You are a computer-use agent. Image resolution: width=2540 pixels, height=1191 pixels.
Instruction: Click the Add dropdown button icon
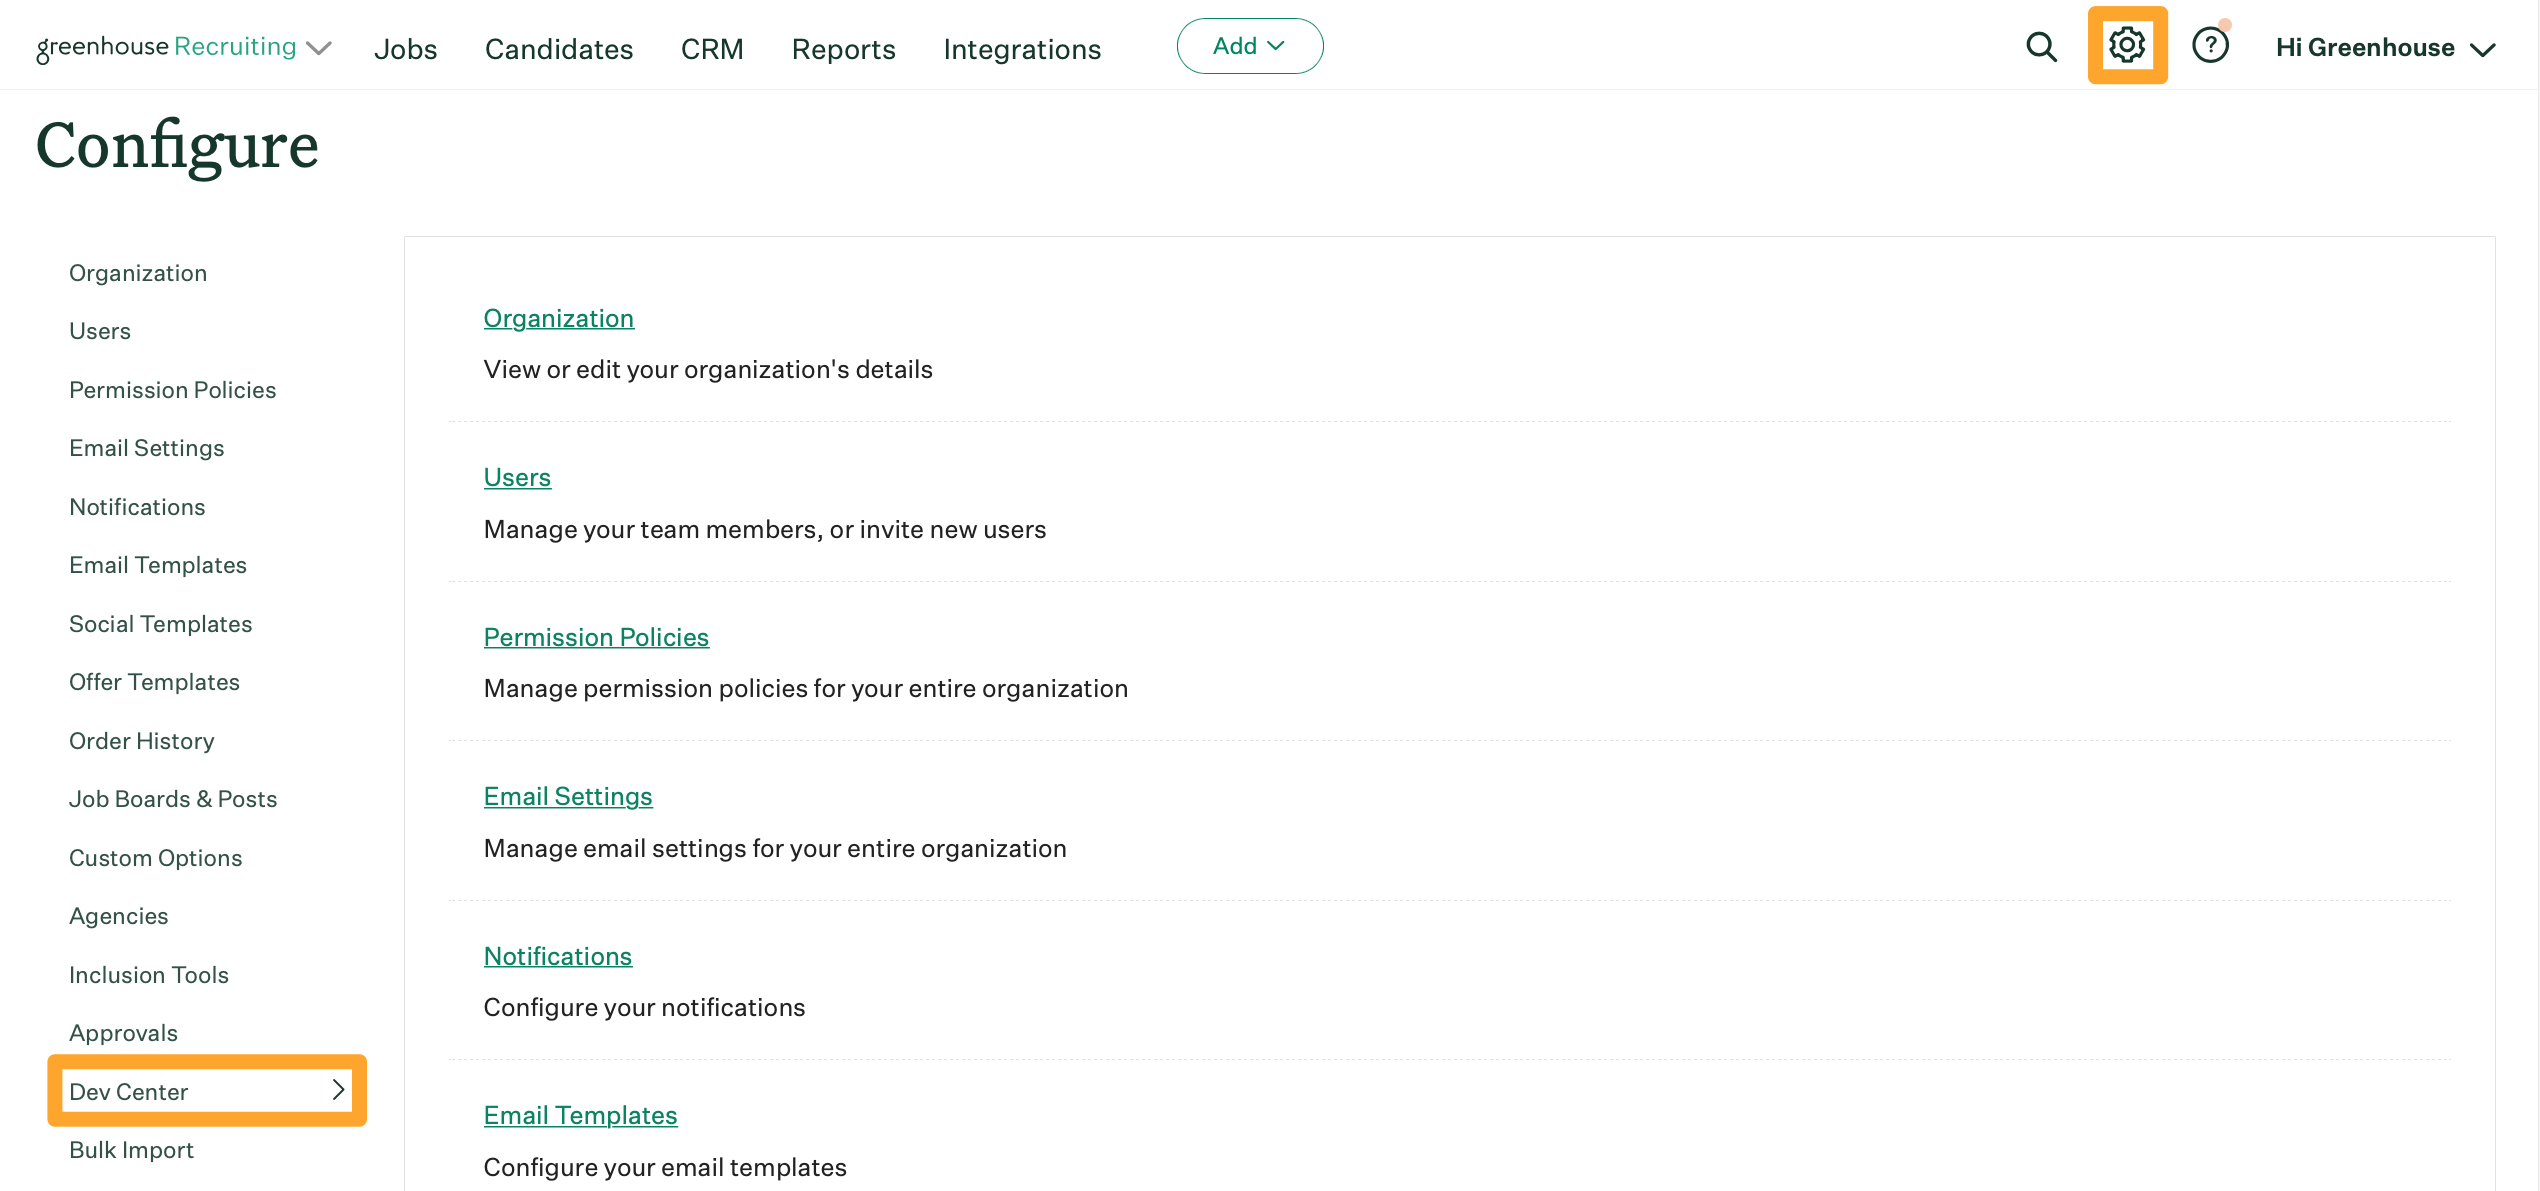[x=1278, y=45]
